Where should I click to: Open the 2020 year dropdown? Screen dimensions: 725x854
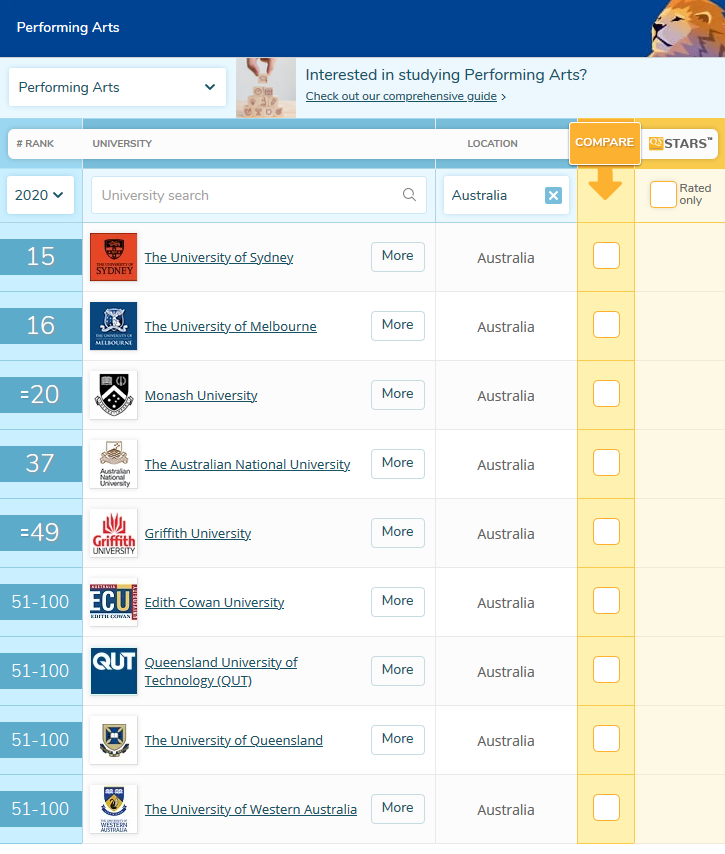tap(40, 195)
